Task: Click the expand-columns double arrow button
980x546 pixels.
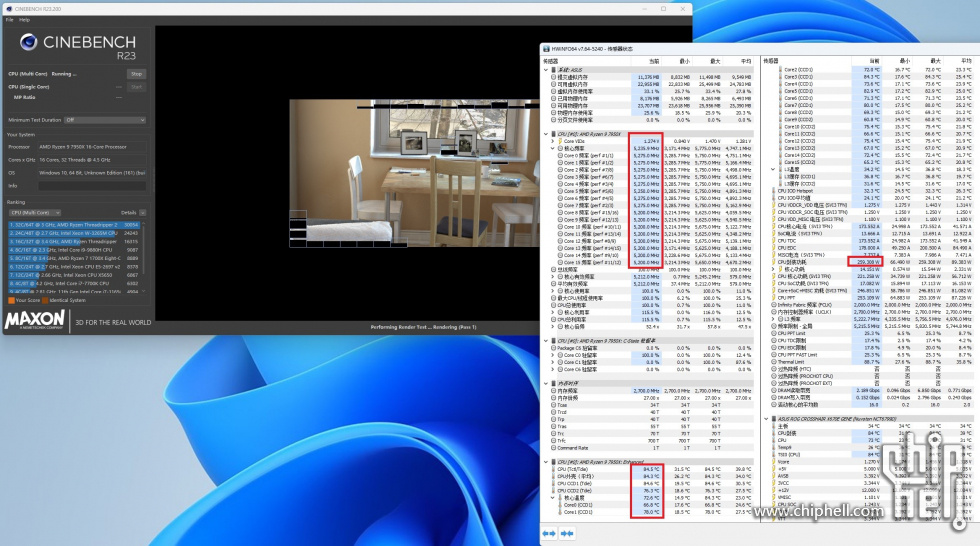Action: coord(549,534)
